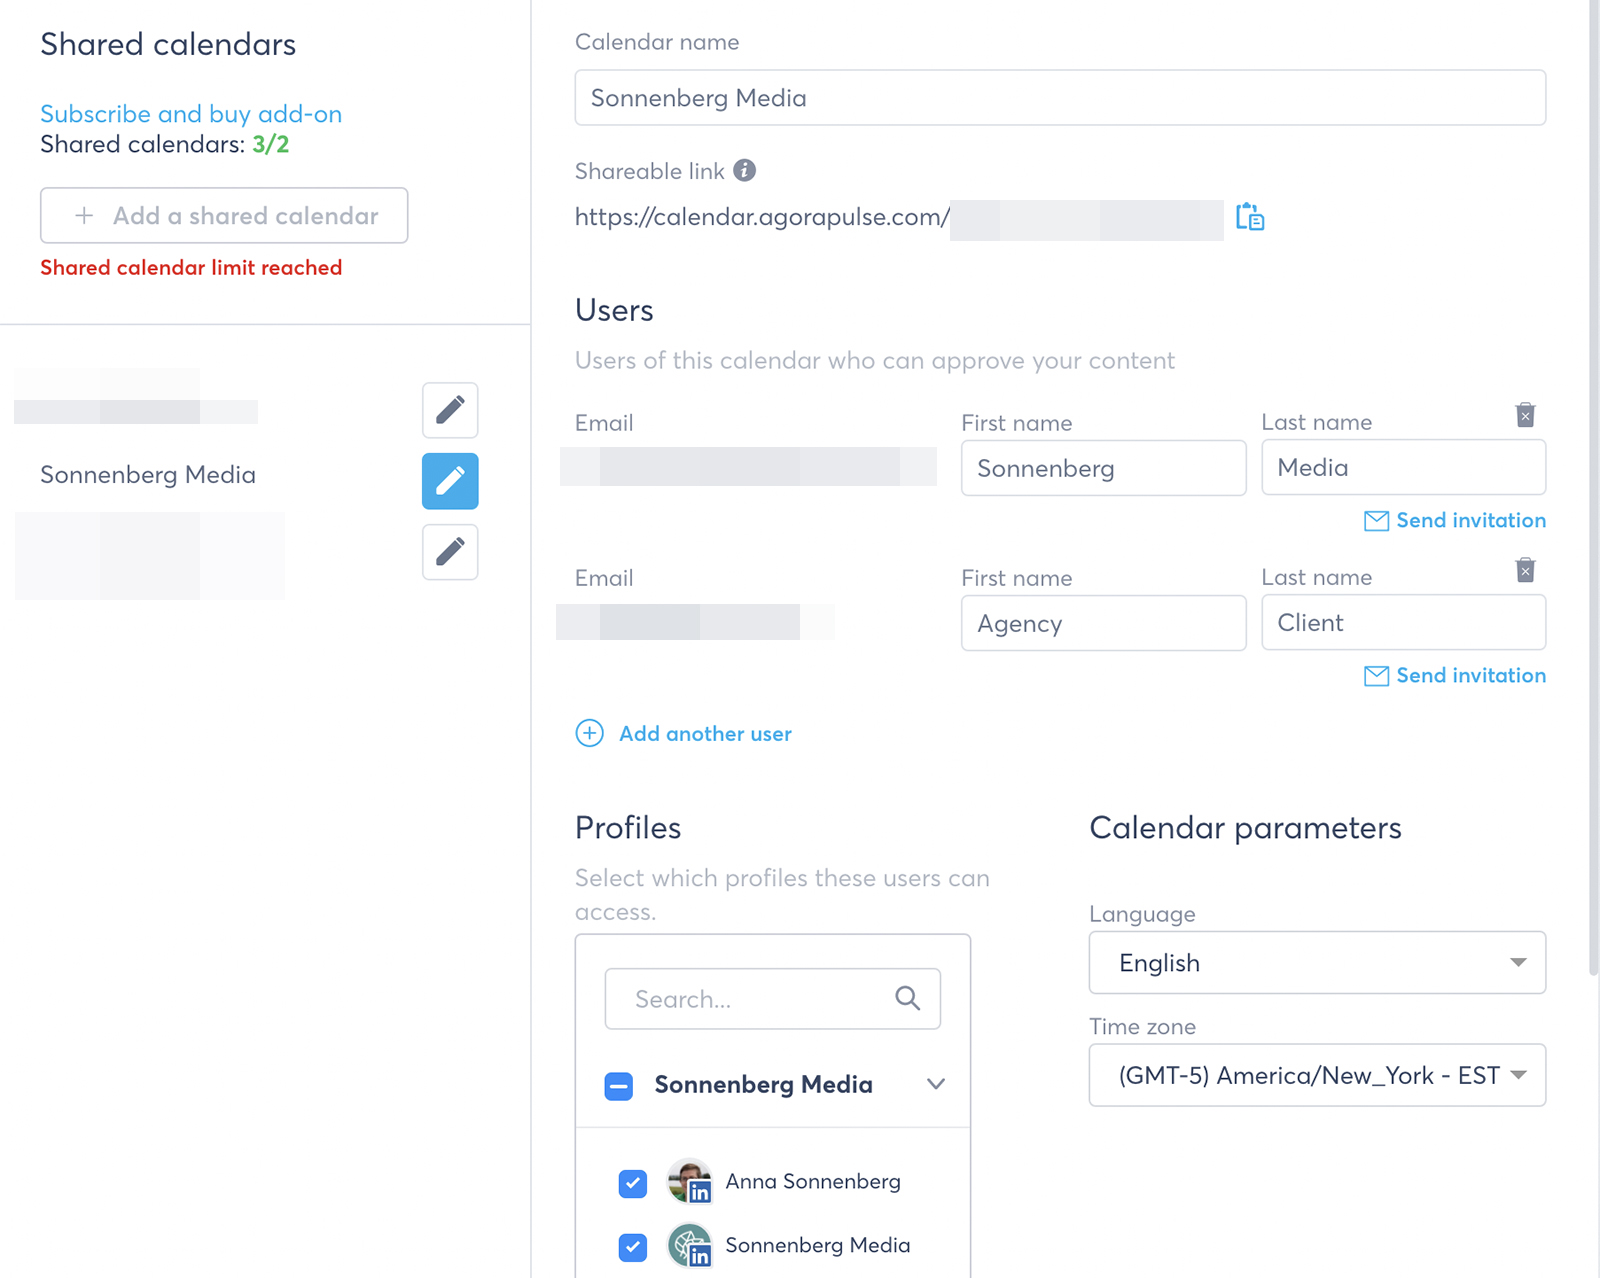Send invitation to Sonnenberg Media user
This screenshot has width=1600, height=1278.
click(1455, 520)
